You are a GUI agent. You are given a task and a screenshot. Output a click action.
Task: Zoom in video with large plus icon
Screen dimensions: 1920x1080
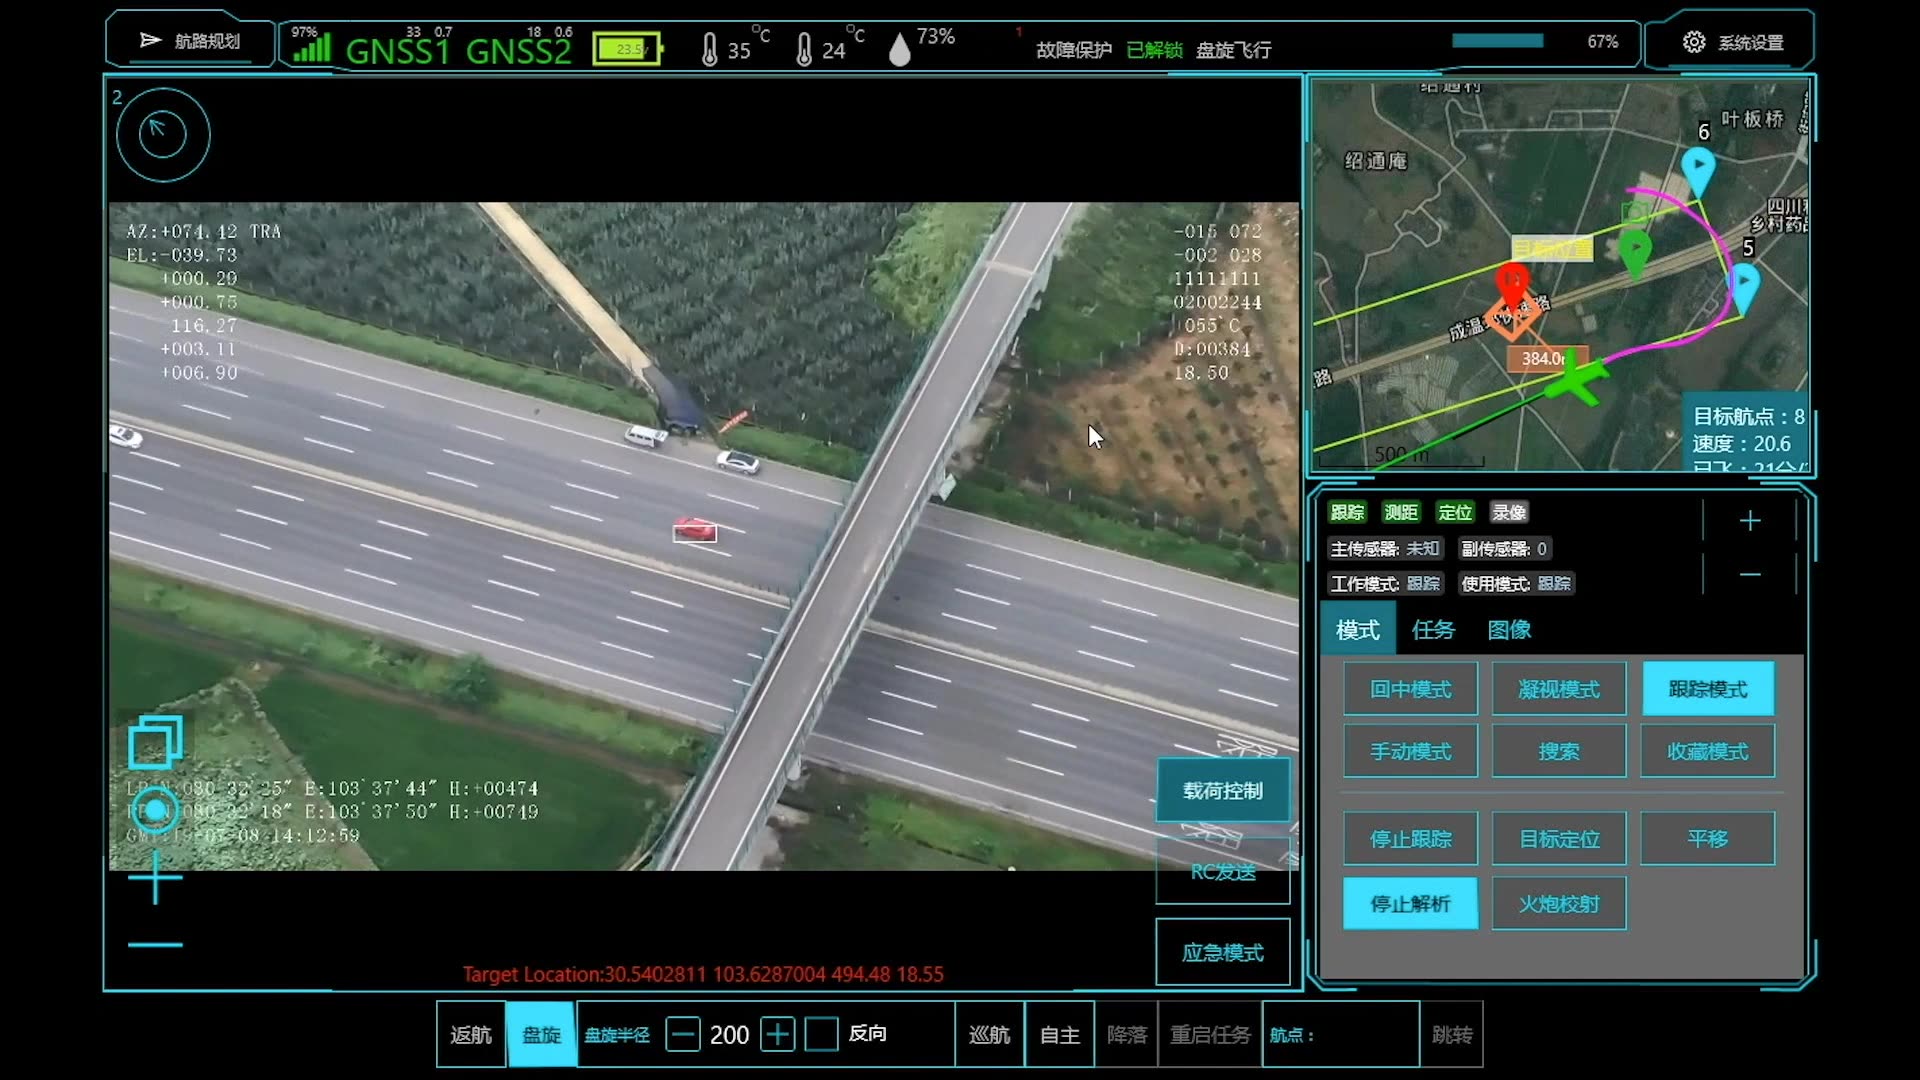tap(155, 878)
